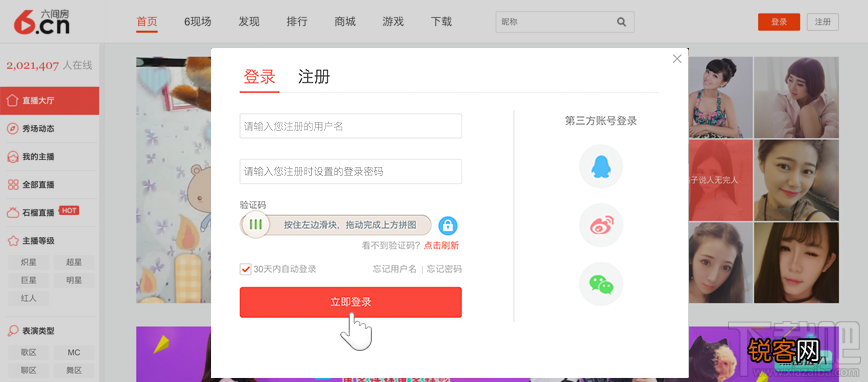Viewport: 868px width, 382px height.
Task: Open 发现 in top navigation
Action: (249, 22)
